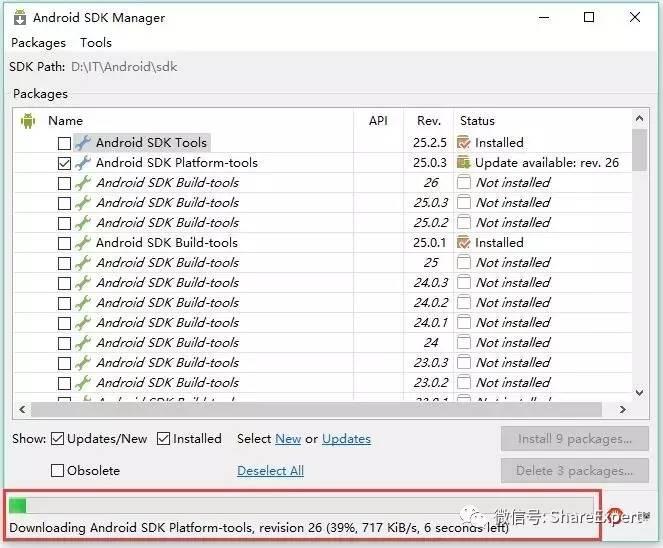The image size is (663, 548).
Task: Check Build-tools revision 25.0.3 checkbox
Action: [64, 203]
